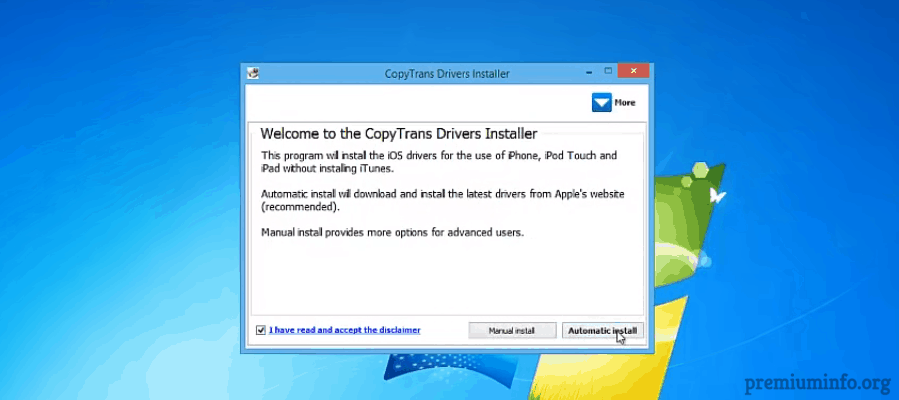The height and width of the screenshot is (400, 899).
Task: Open the More dropdown arrow
Action: click(601, 103)
